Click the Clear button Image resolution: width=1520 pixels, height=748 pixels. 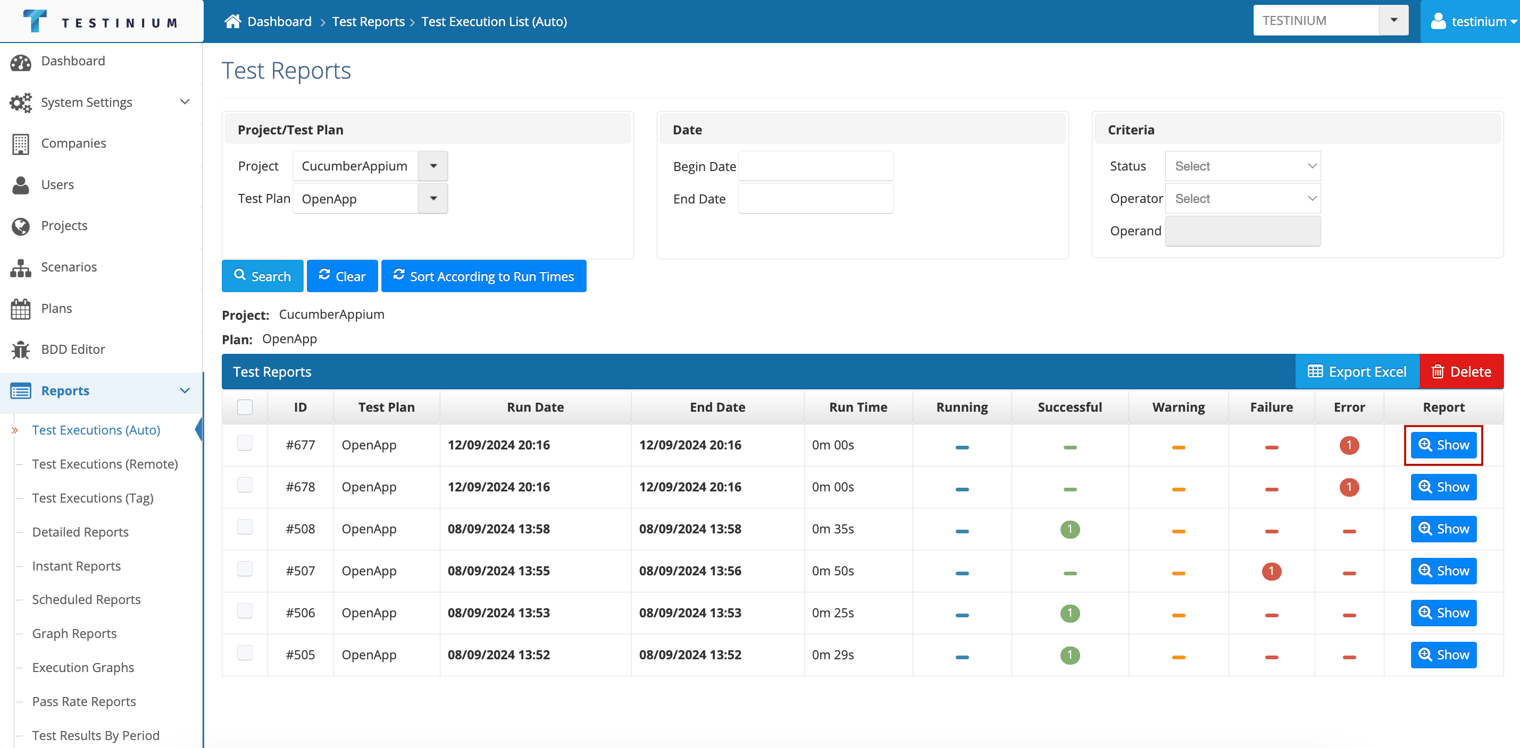[x=342, y=276]
